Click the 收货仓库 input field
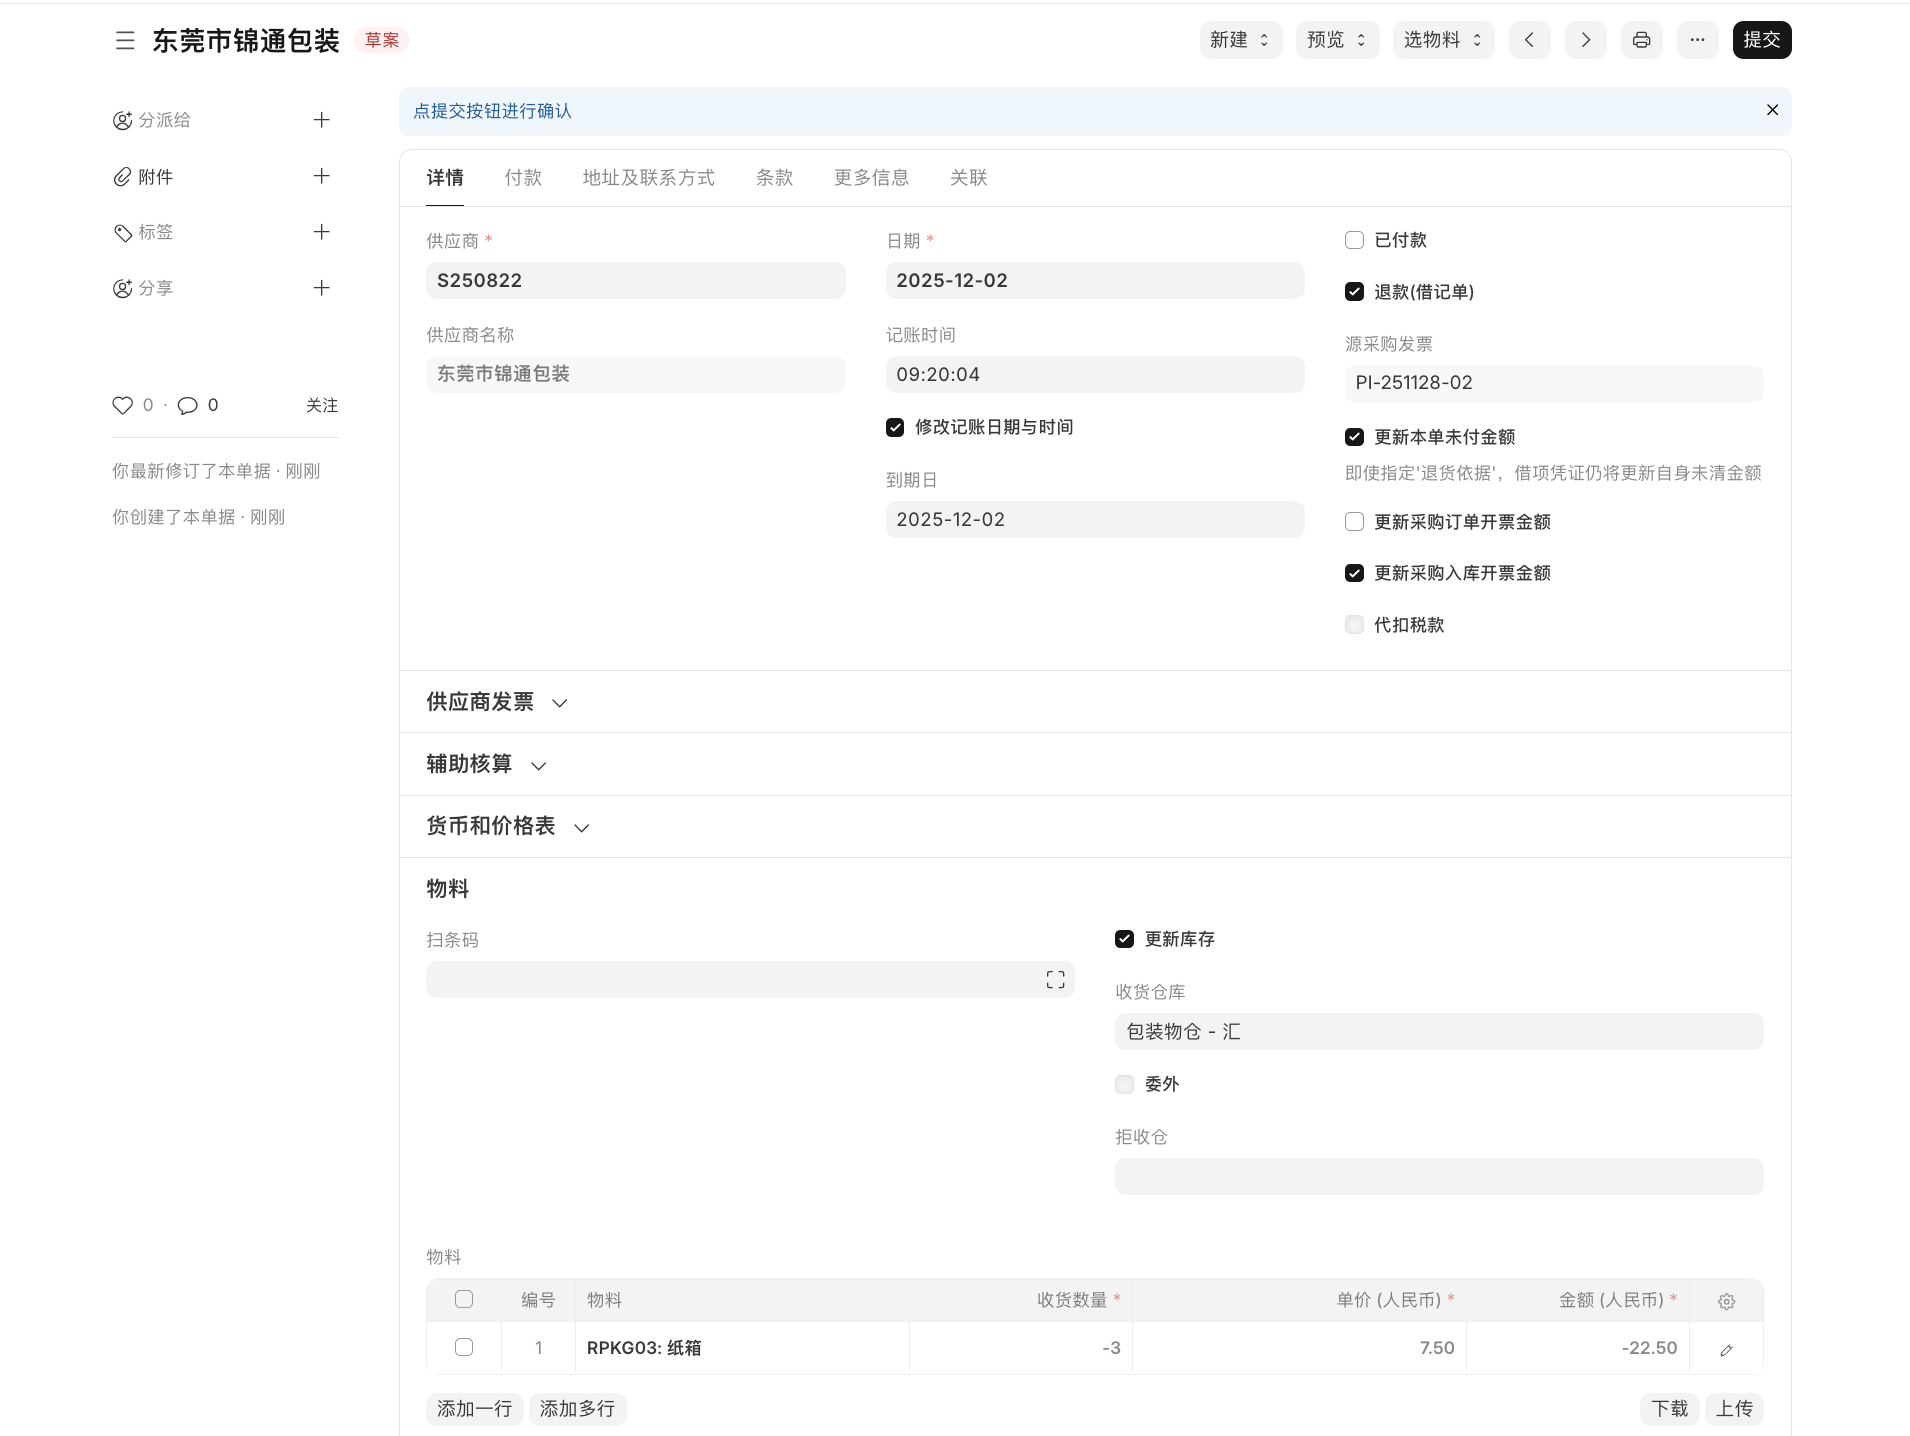 coord(1438,1032)
